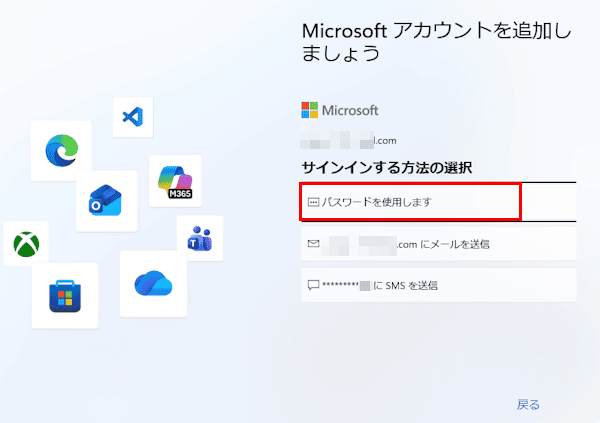Click the blurred account email address text

pyautogui.click(x=349, y=140)
